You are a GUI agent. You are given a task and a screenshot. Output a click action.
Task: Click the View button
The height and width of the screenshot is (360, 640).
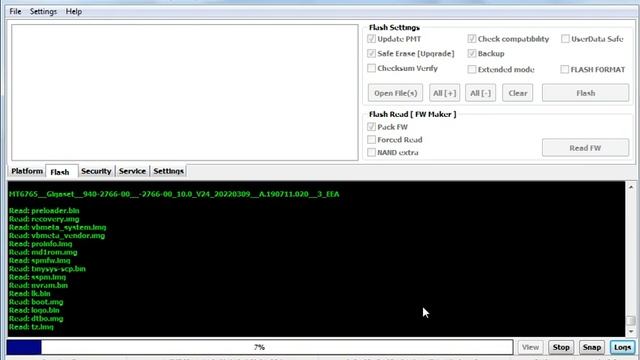(530, 347)
